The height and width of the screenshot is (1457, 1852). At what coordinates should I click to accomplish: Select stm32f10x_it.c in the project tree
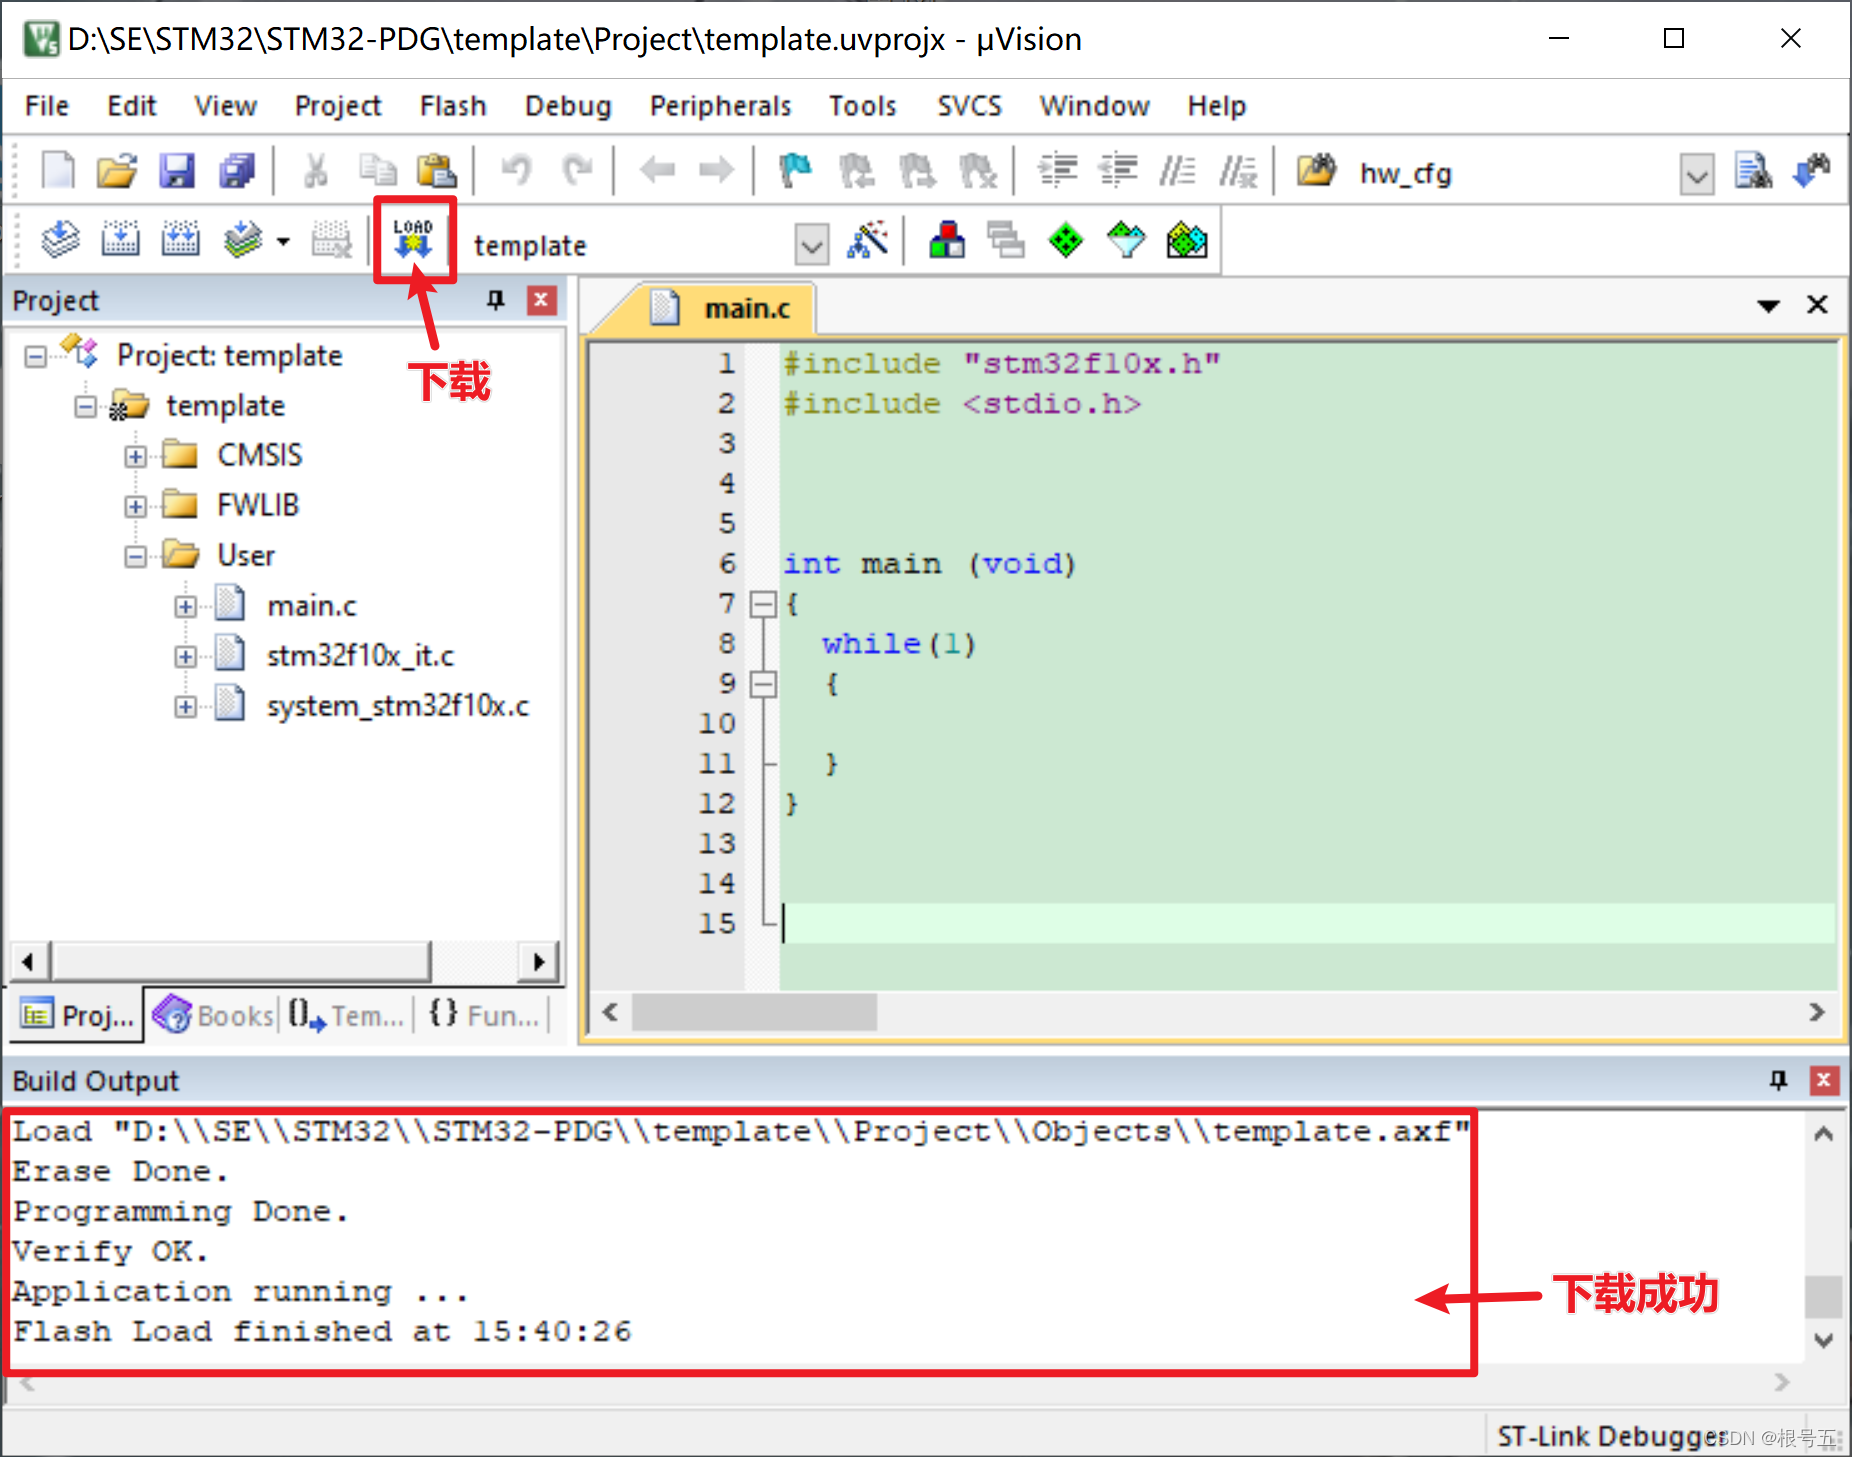[x=360, y=656]
